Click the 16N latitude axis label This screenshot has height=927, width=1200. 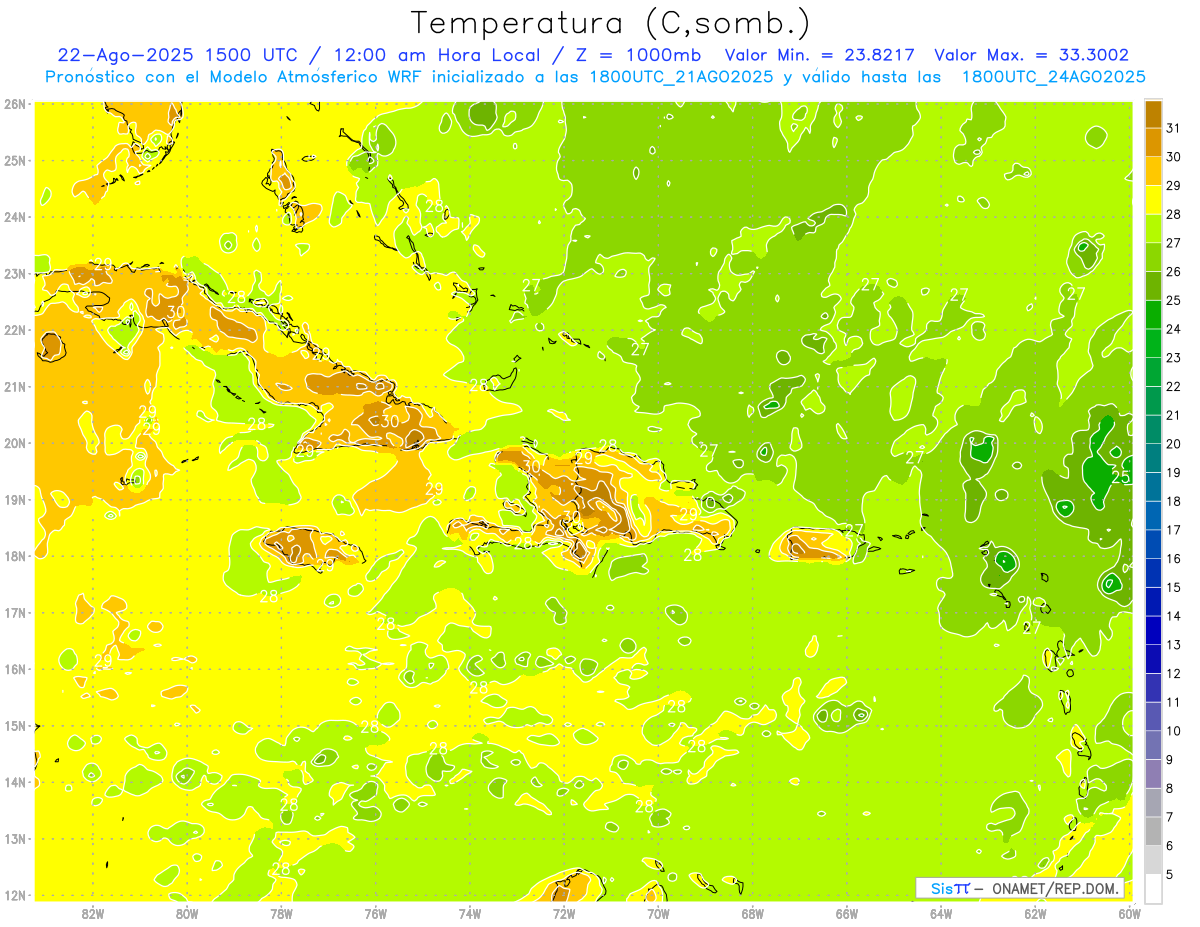[x=15, y=669]
